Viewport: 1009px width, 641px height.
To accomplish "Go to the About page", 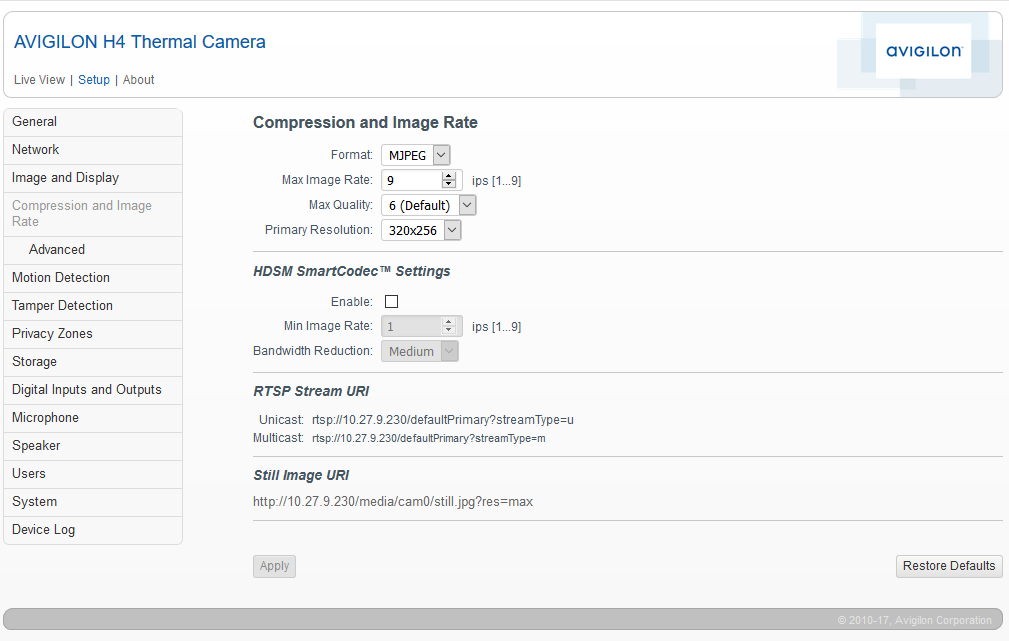I will [x=139, y=80].
